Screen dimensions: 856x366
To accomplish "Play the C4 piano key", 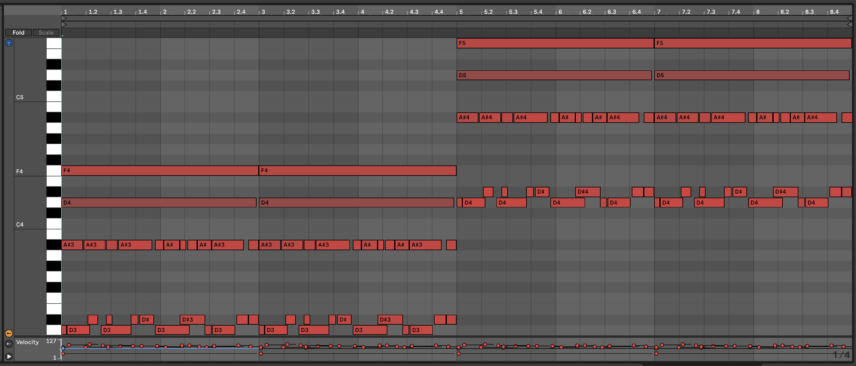I will pos(54,224).
